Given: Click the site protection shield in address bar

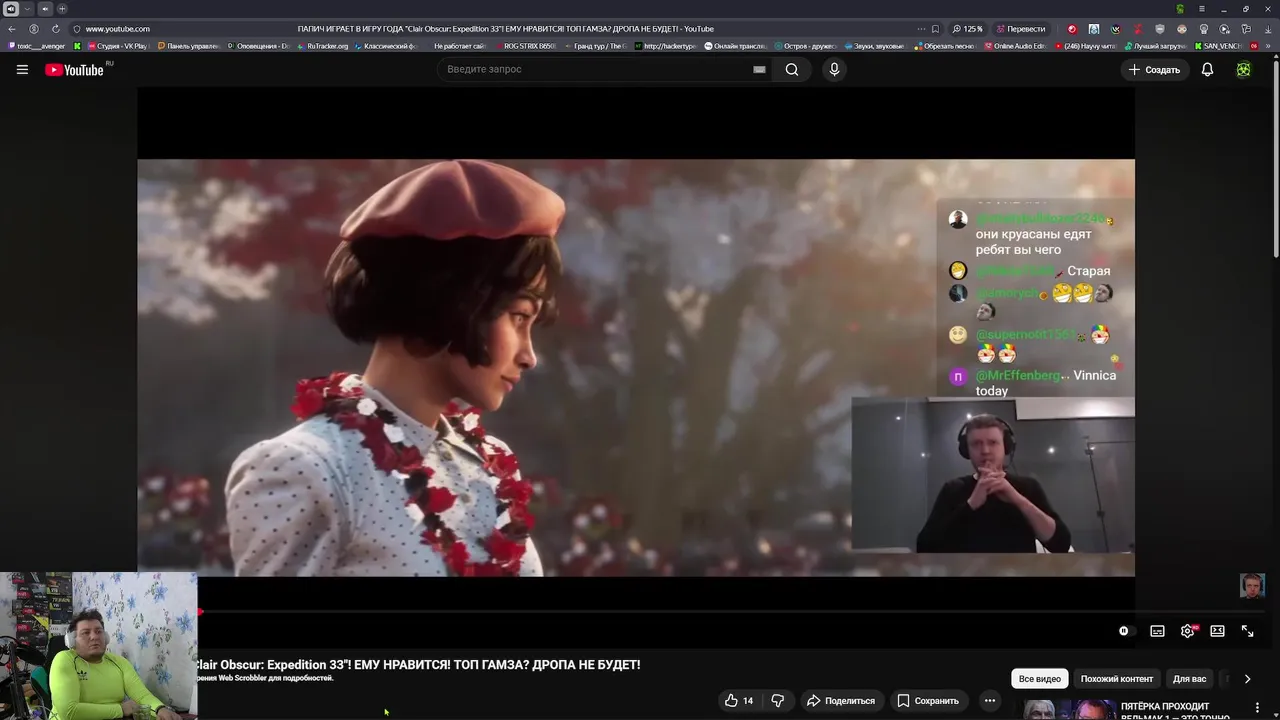Looking at the screenshot, I should click(77, 29).
